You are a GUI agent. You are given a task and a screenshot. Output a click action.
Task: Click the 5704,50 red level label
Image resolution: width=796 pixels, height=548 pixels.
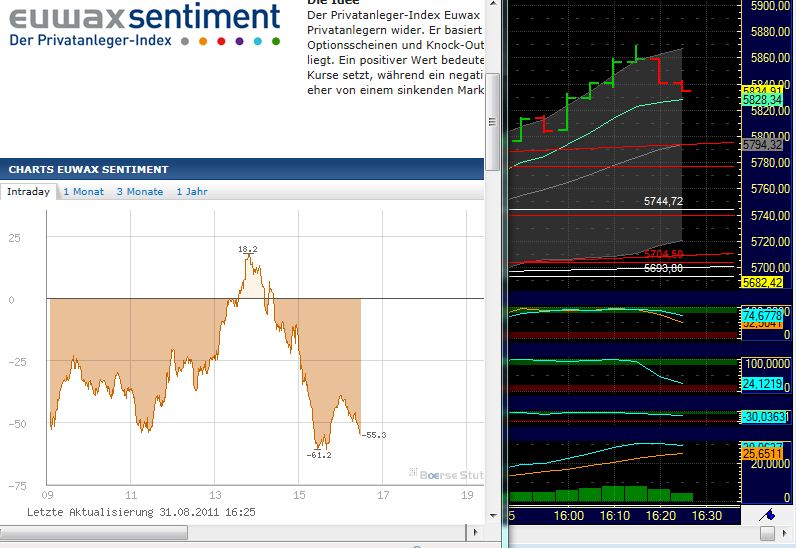pos(664,253)
